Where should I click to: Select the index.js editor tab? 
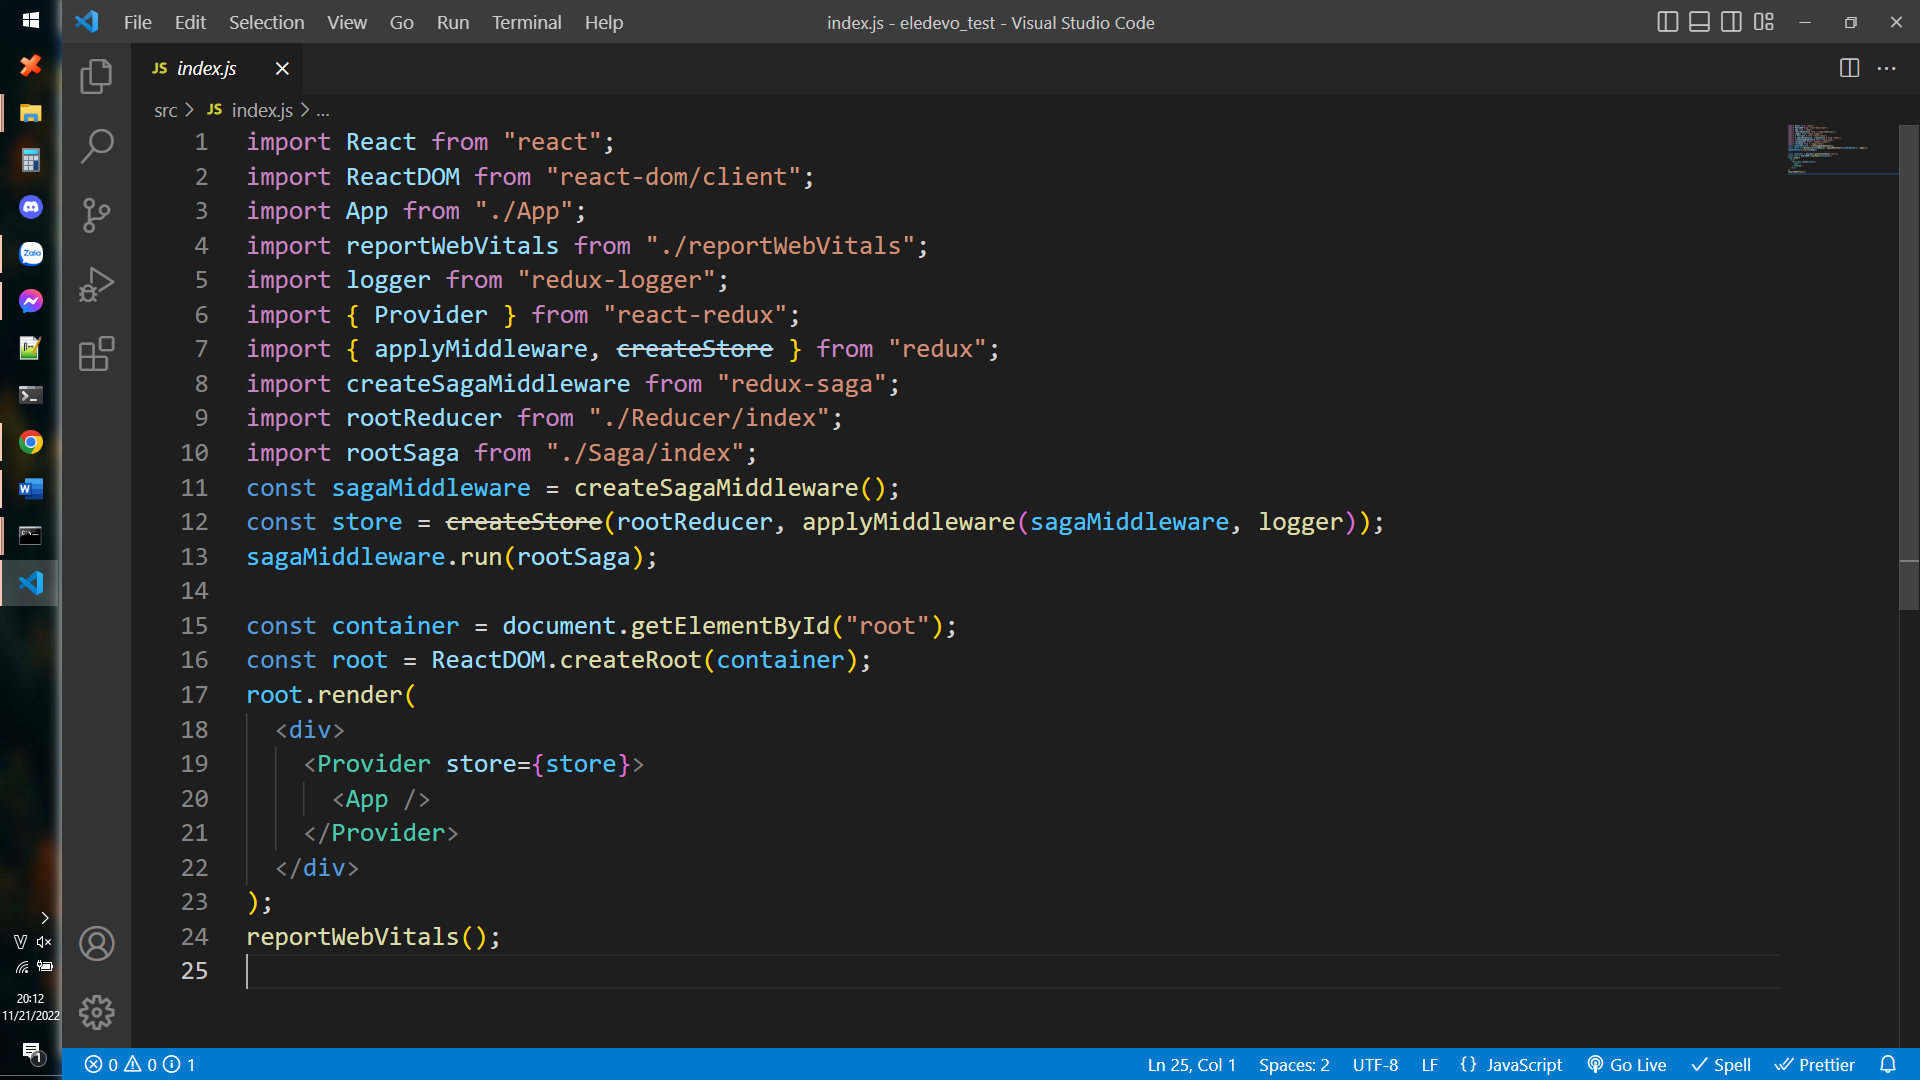[x=206, y=68]
